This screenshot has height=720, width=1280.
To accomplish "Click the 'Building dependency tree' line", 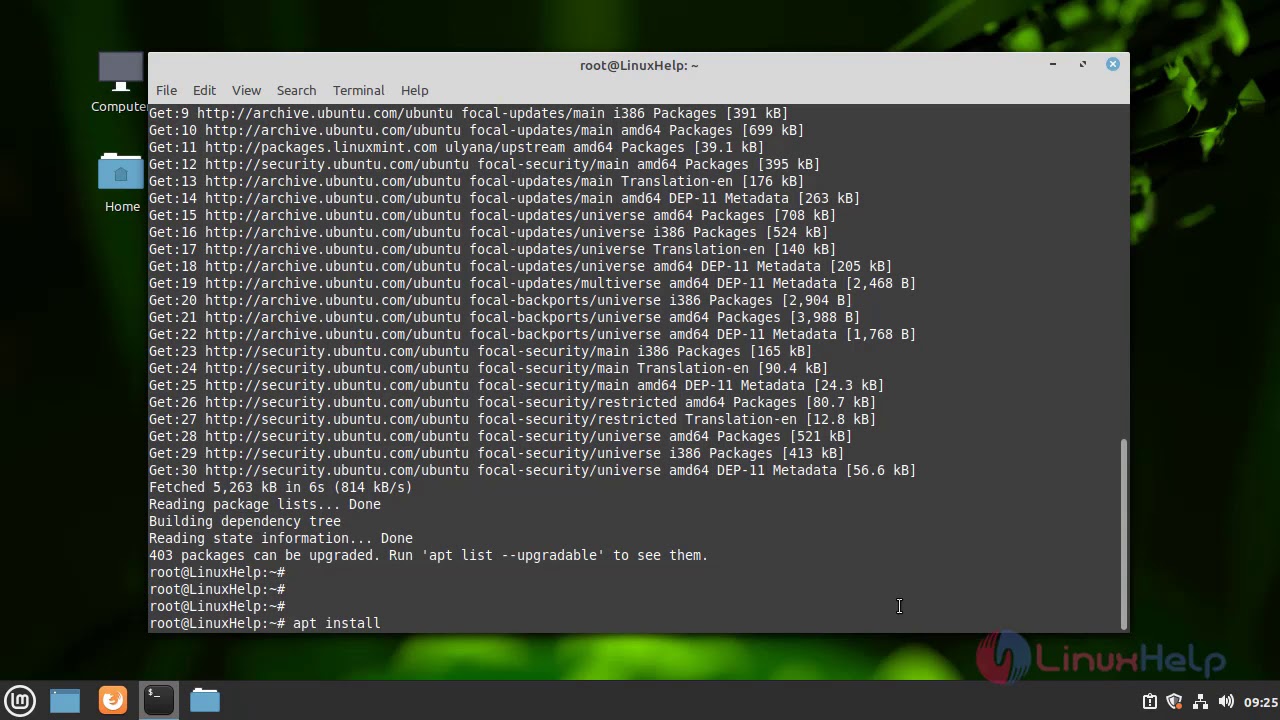I will [x=244, y=521].
